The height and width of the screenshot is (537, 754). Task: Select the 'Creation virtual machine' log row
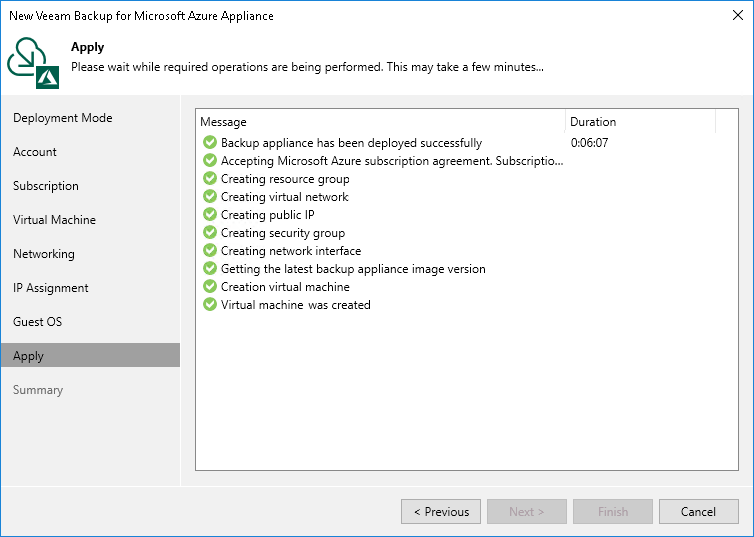point(285,287)
